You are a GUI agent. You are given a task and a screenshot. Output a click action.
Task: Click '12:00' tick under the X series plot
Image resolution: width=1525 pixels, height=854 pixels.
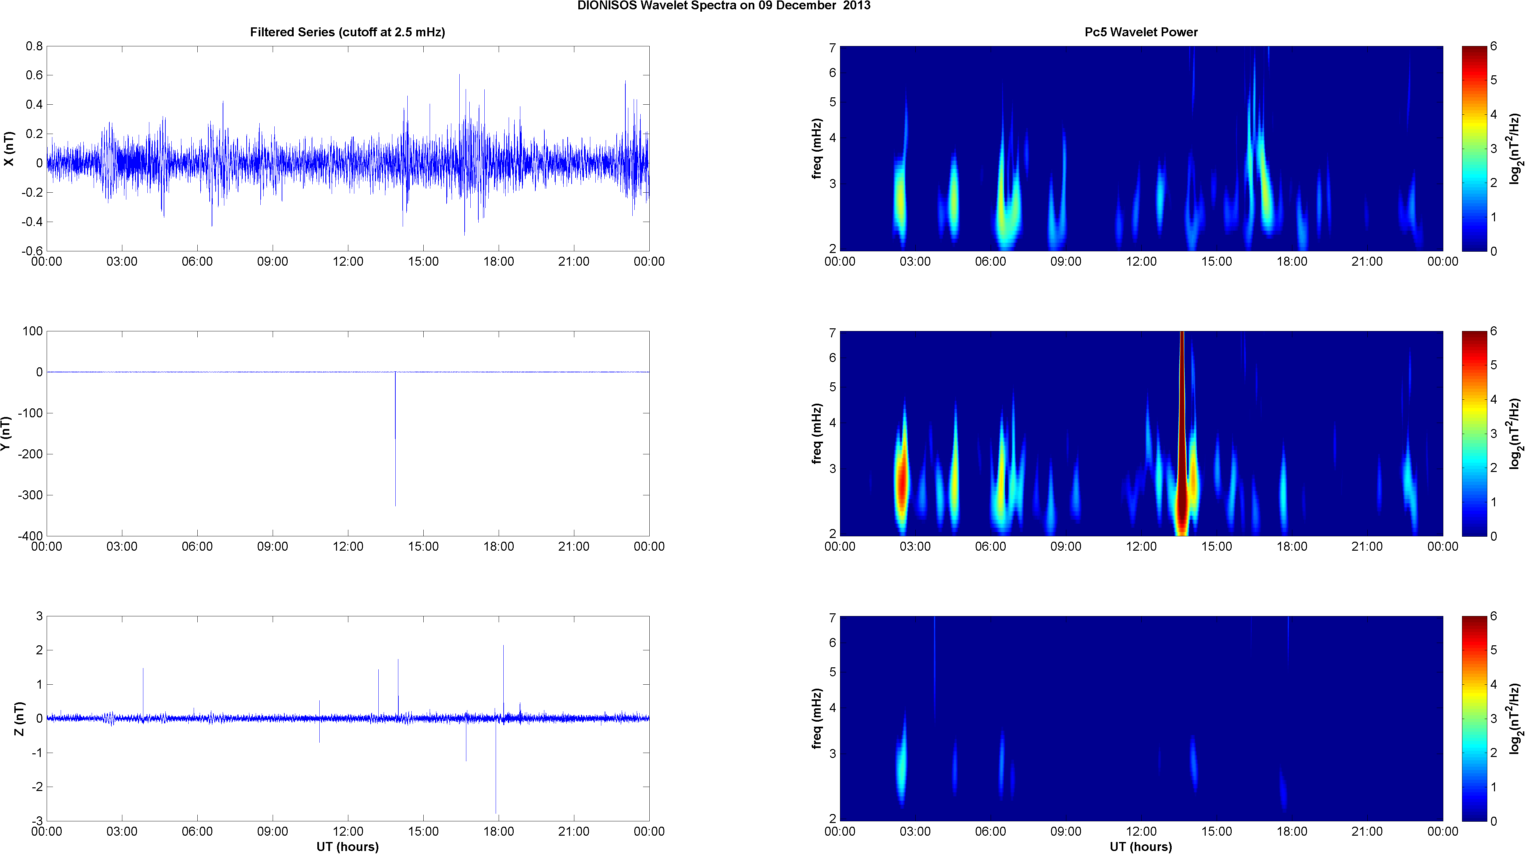pos(348,261)
